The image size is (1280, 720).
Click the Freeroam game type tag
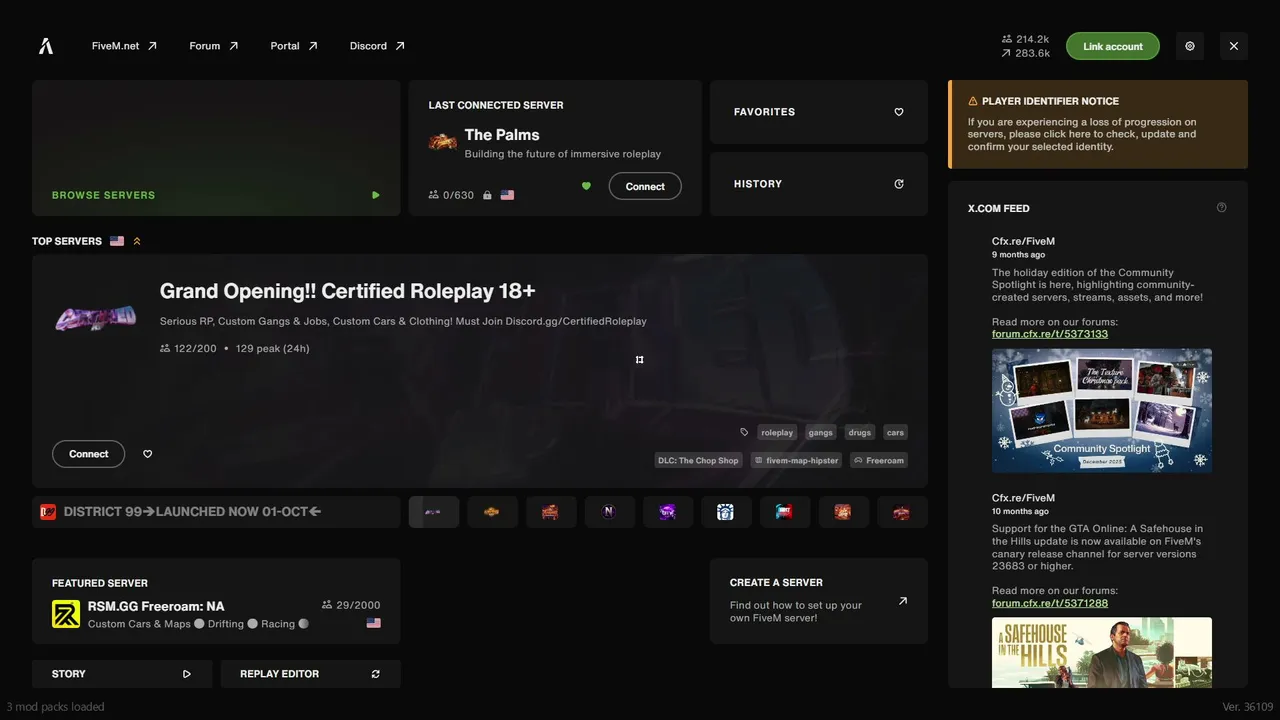coord(879,460)
